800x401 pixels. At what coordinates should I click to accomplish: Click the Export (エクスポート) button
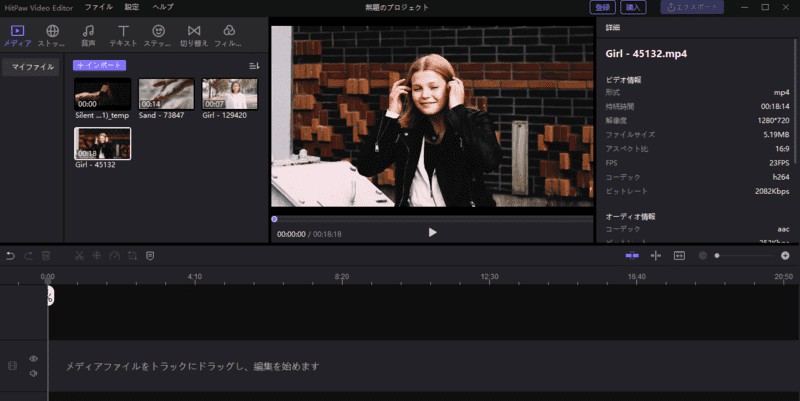(x=692, y=7)
